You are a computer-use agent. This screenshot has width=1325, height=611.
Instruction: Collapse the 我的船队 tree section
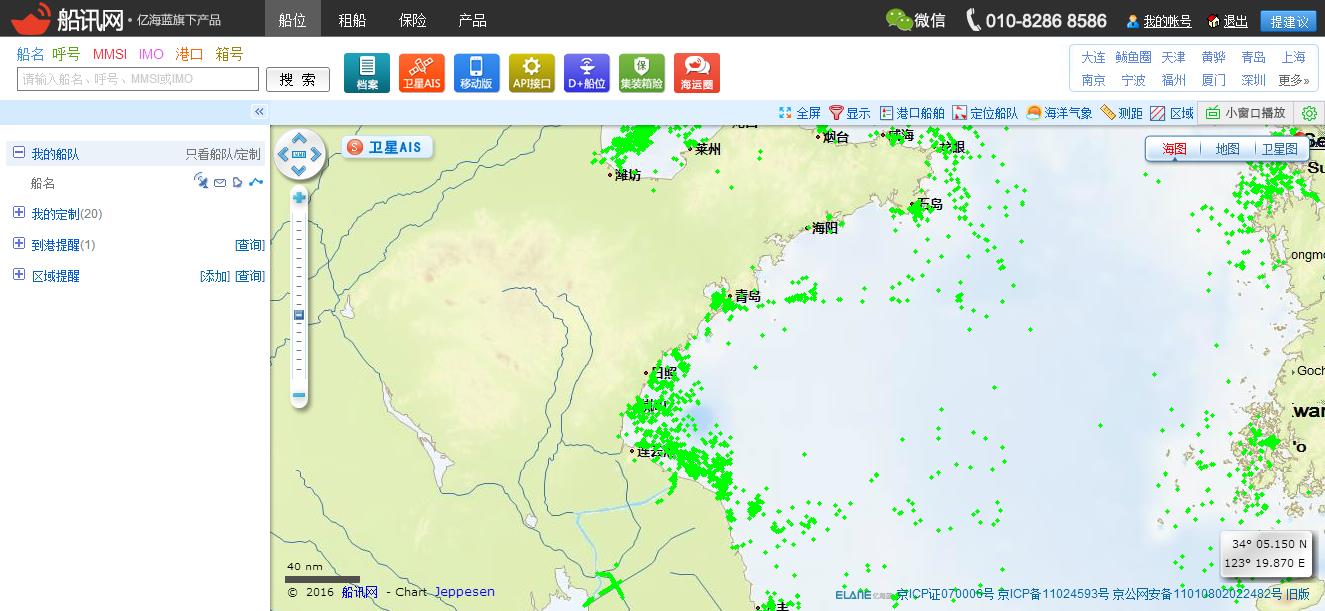pyautogui.click(x=18, y=153)
